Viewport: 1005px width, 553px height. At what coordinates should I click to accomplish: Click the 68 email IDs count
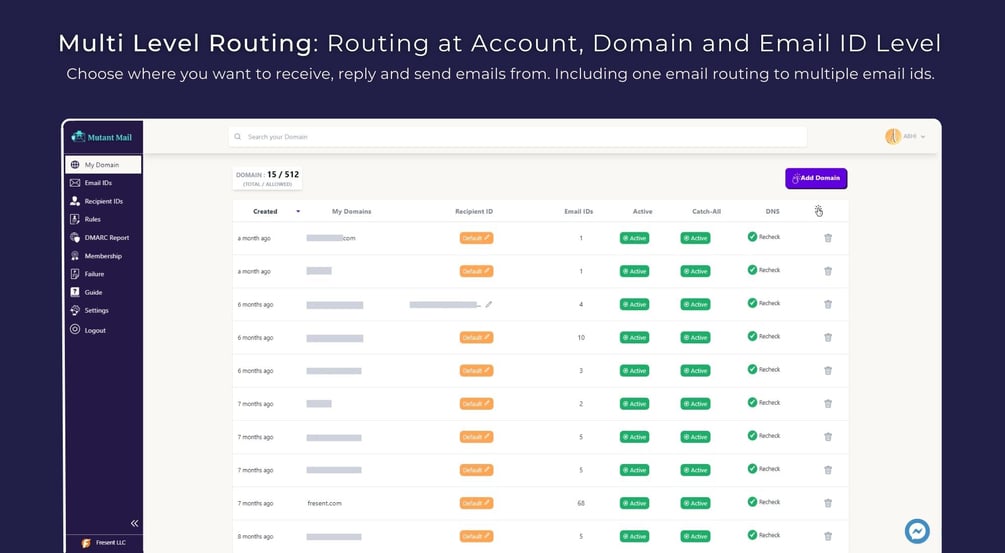point(581,503)
